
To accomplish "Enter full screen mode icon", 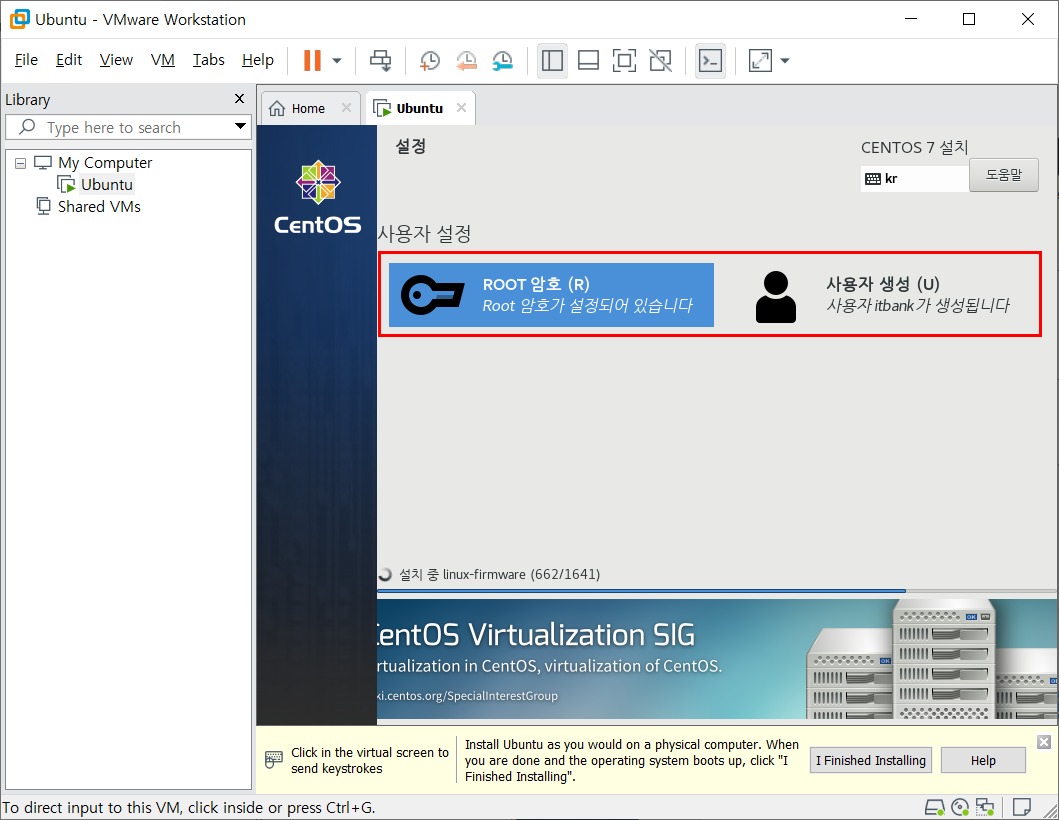I will click(x=624, y=61).
